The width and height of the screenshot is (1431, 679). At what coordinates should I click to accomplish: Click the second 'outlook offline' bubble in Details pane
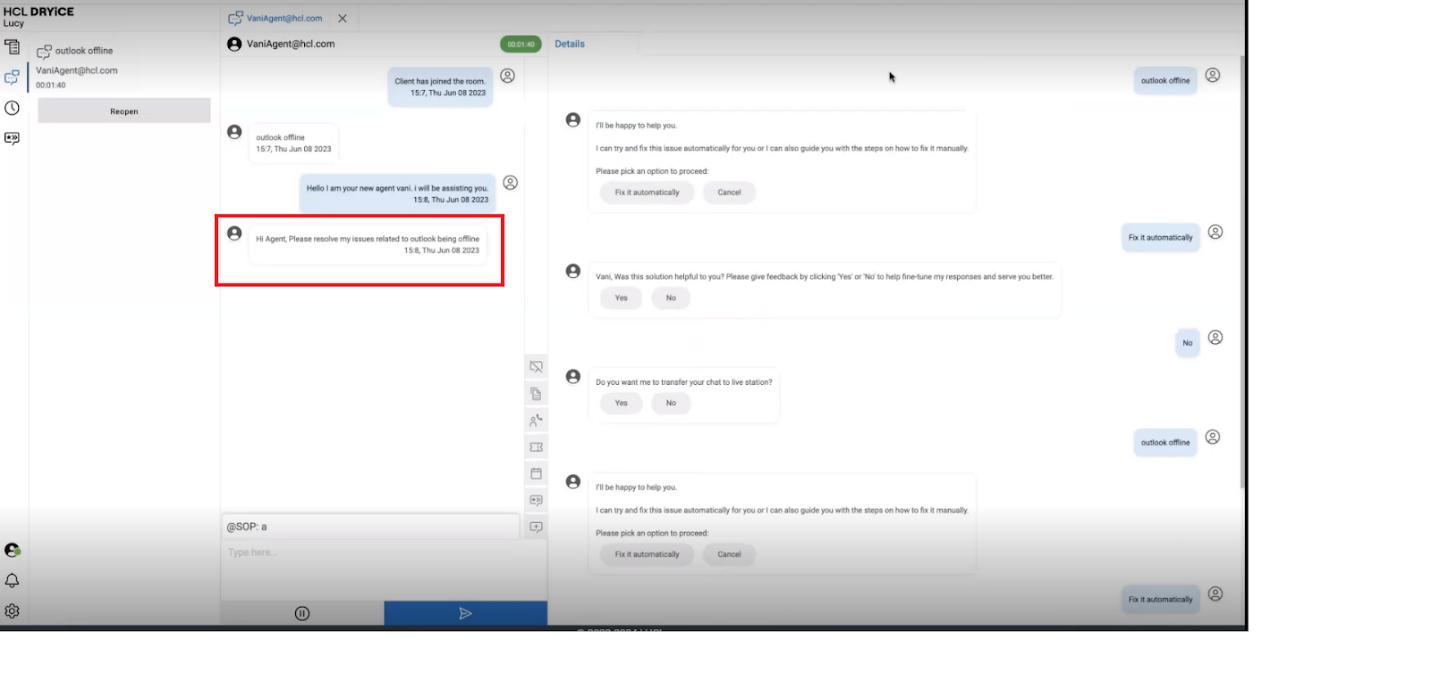[1165, 443]
